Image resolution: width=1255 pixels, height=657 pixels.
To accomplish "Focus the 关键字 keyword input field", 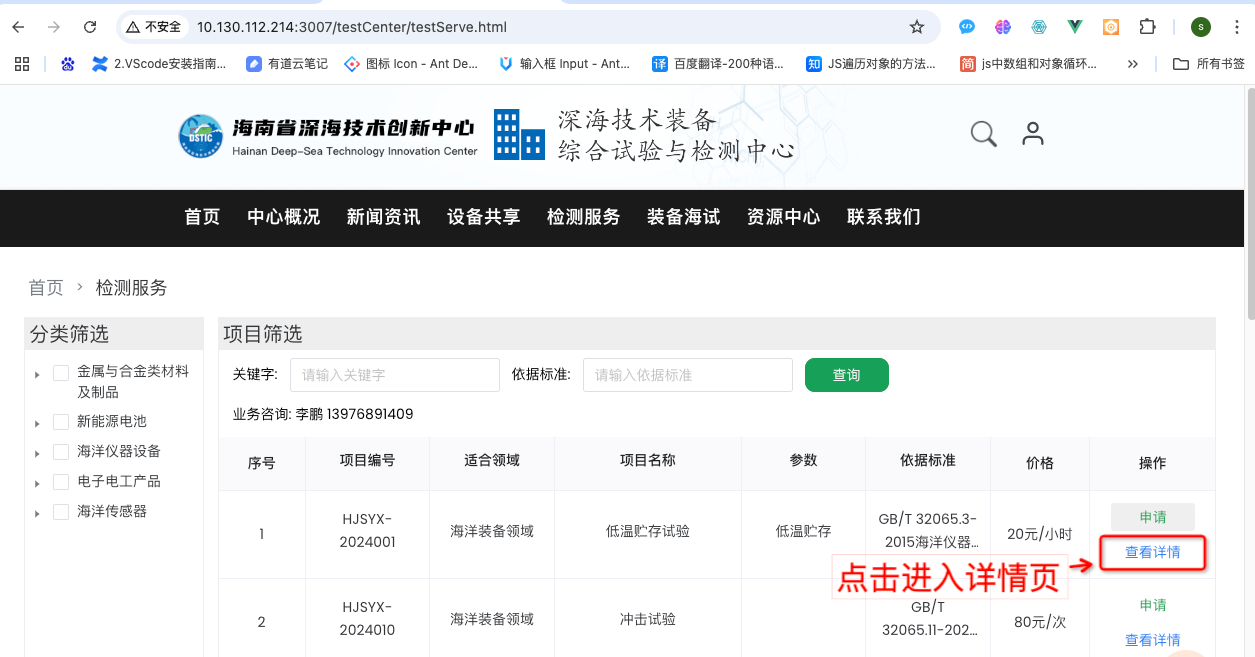I will coord(395,375).
